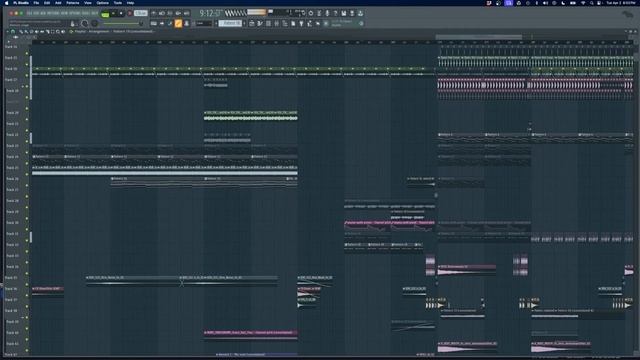Mute Track 14 using its green dot
Image resolution: width=640 pixels, height=360 pixels.
(27, 53)
